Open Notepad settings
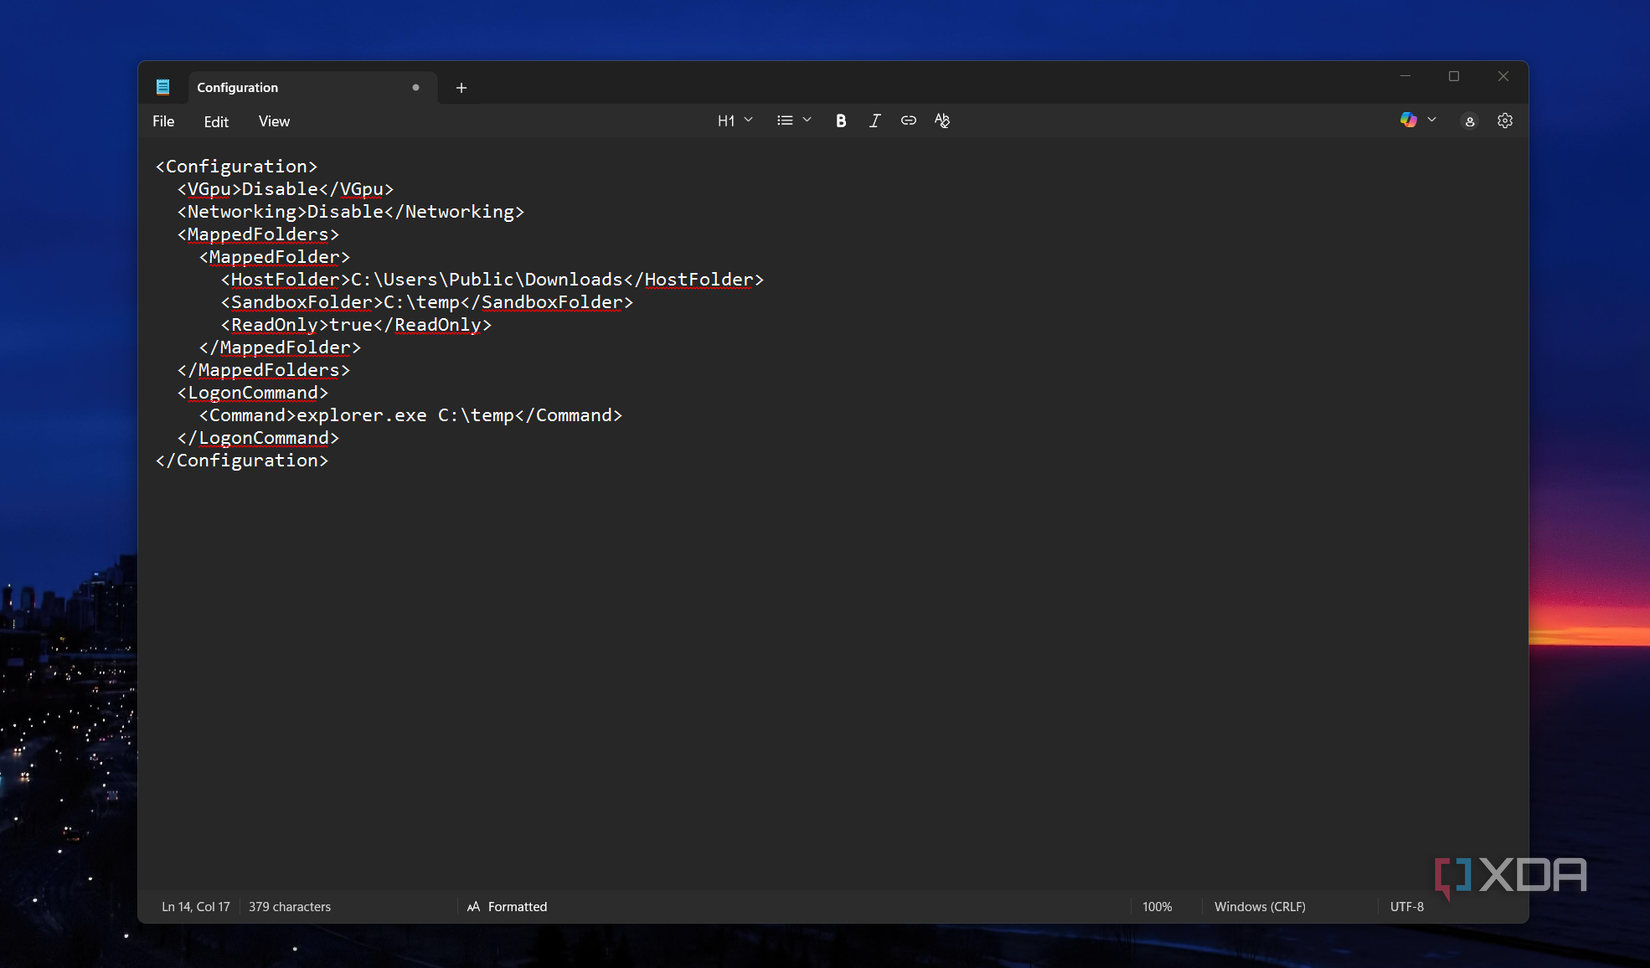This screenshot has height=968, width=1650. 1505,120
